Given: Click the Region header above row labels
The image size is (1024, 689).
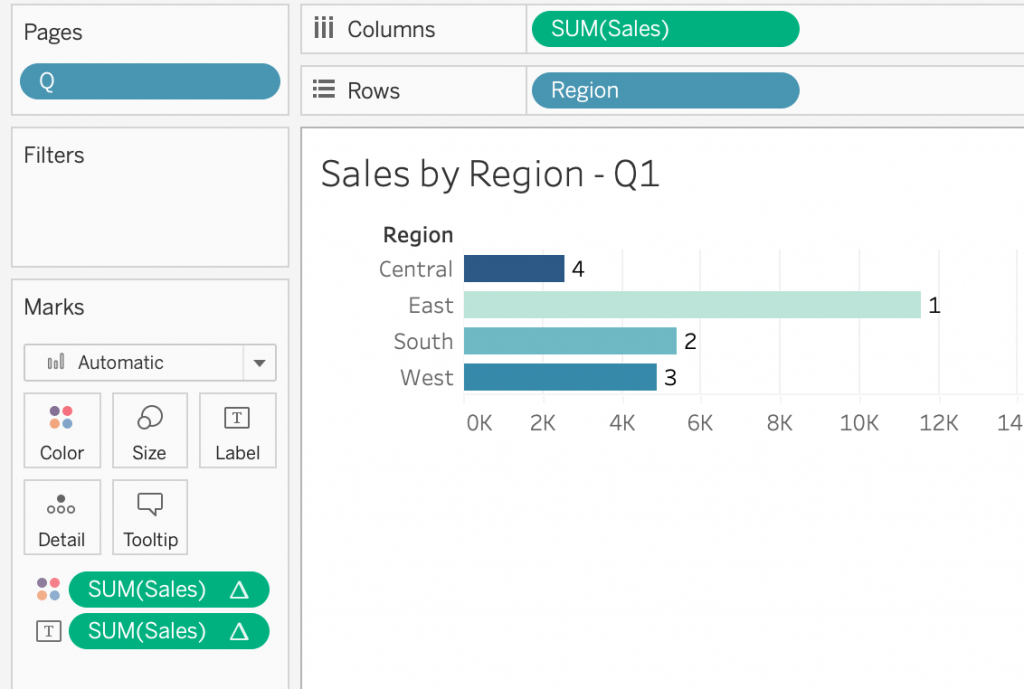Looking at the screenshot, I should [418, 235].
